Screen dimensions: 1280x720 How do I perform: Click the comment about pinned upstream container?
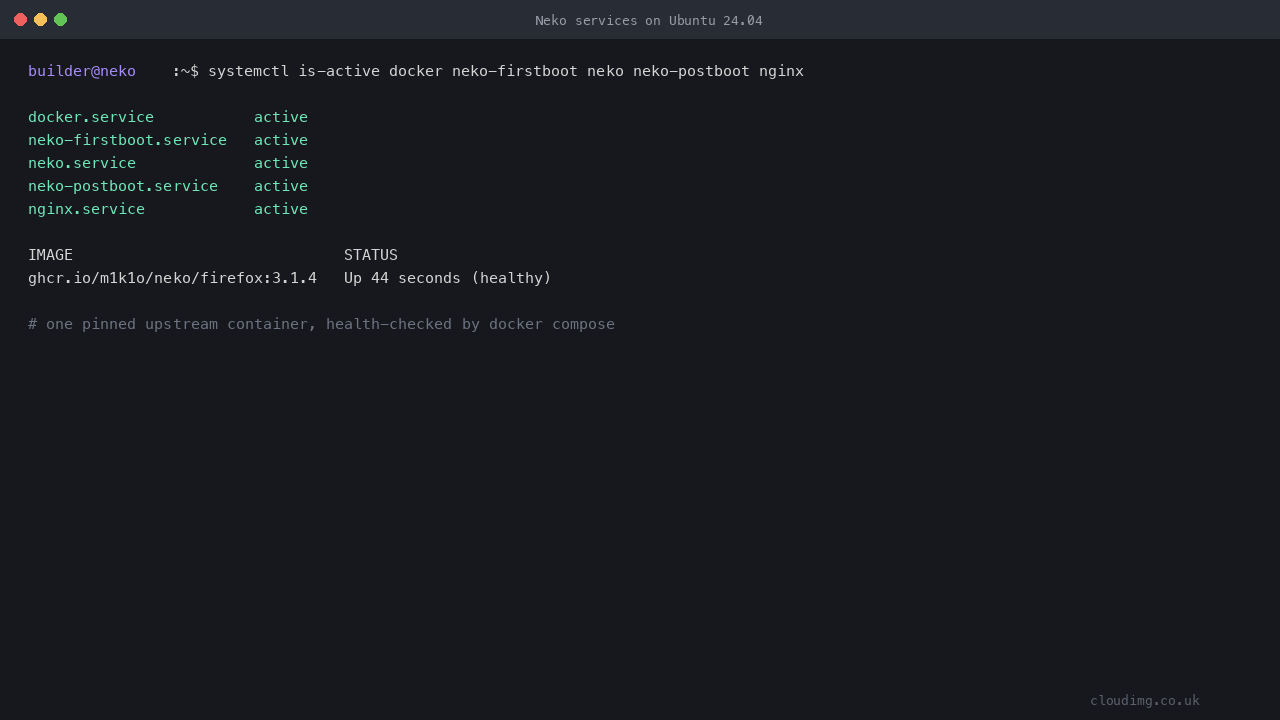tap(321, 324)
